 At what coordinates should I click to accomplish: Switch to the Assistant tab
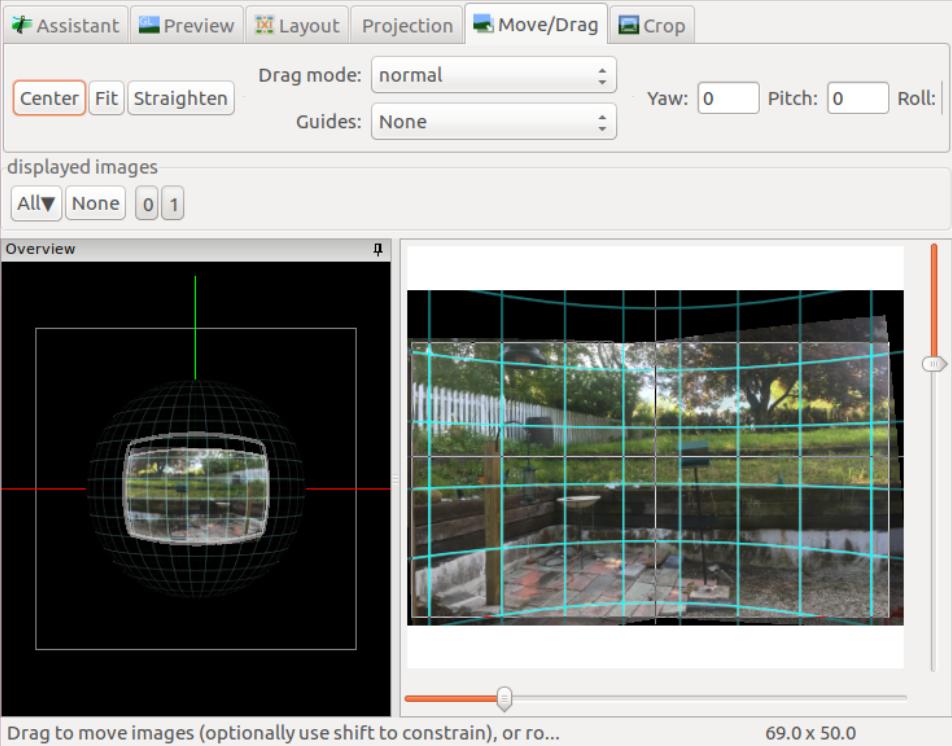coord(66,25)
